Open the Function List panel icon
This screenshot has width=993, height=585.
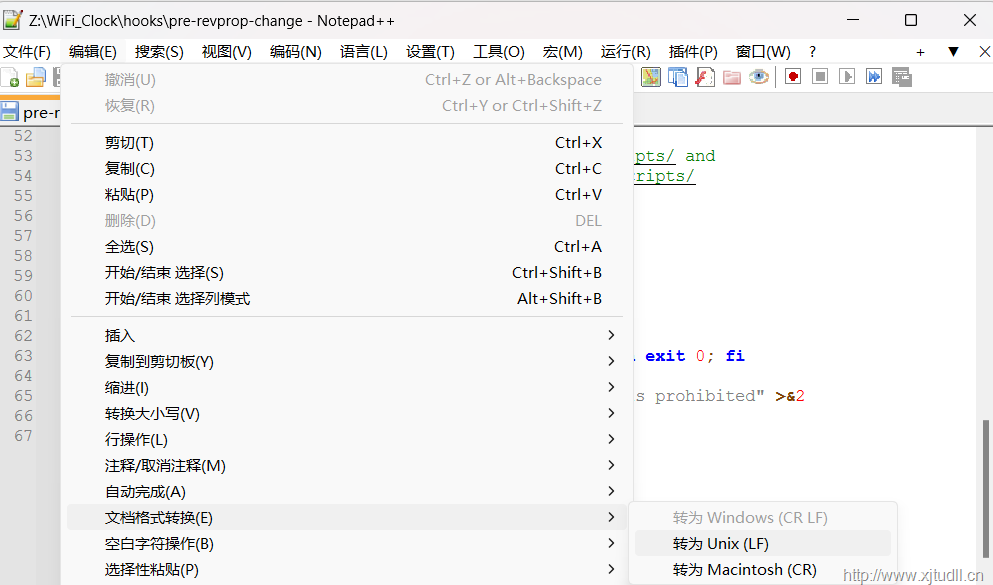[x=705, y=77]
